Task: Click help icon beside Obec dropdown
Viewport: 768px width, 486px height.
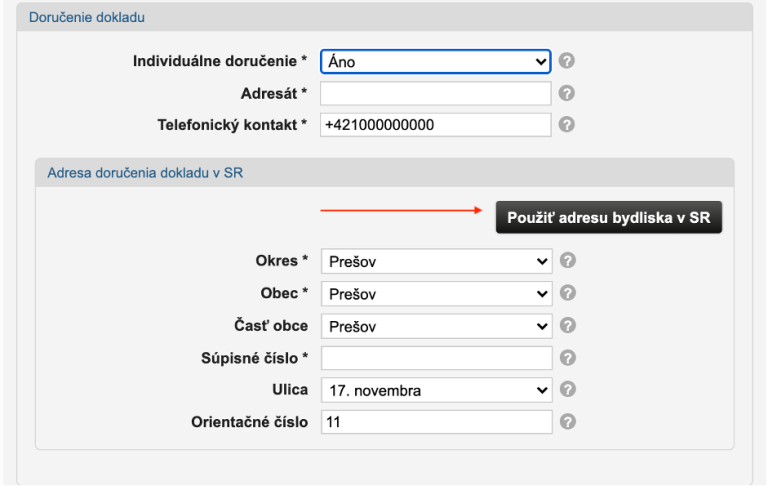Action: pos(568,293)
